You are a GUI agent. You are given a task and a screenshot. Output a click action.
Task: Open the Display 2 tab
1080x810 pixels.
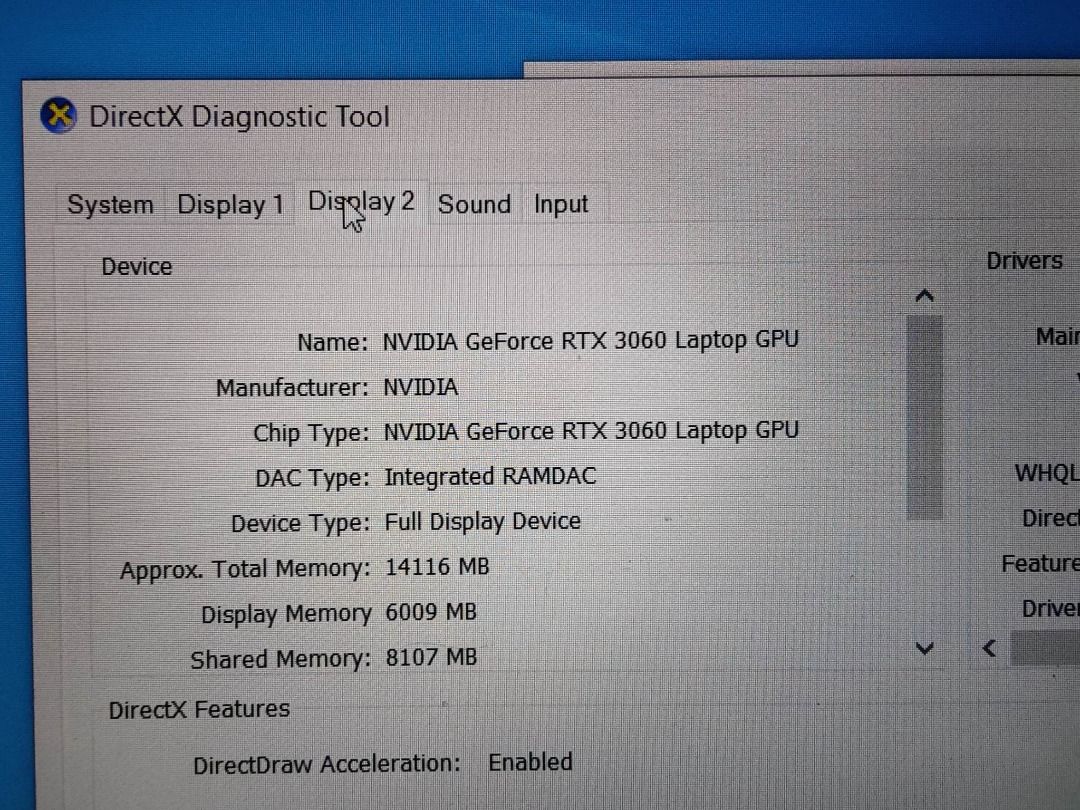[x=361, y=201]
